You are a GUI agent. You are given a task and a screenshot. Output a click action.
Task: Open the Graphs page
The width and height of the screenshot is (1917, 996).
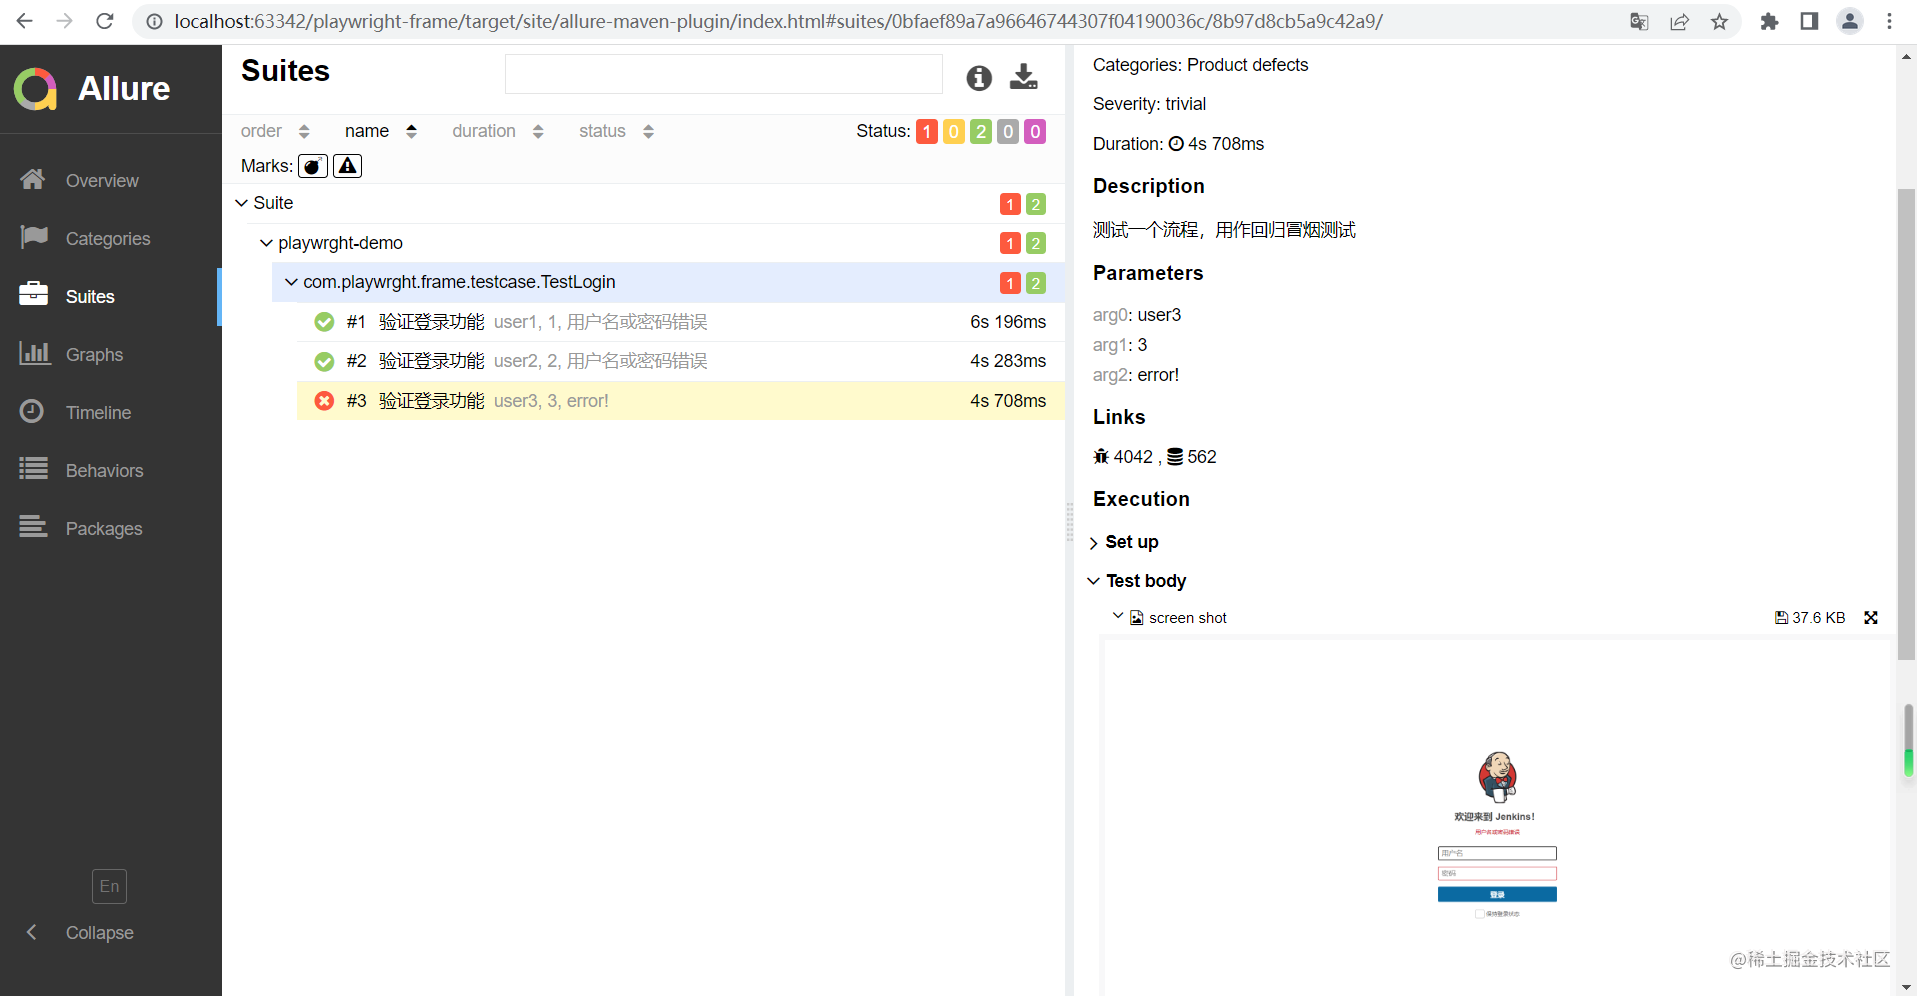pyautogui.click(x=110, y=355)
